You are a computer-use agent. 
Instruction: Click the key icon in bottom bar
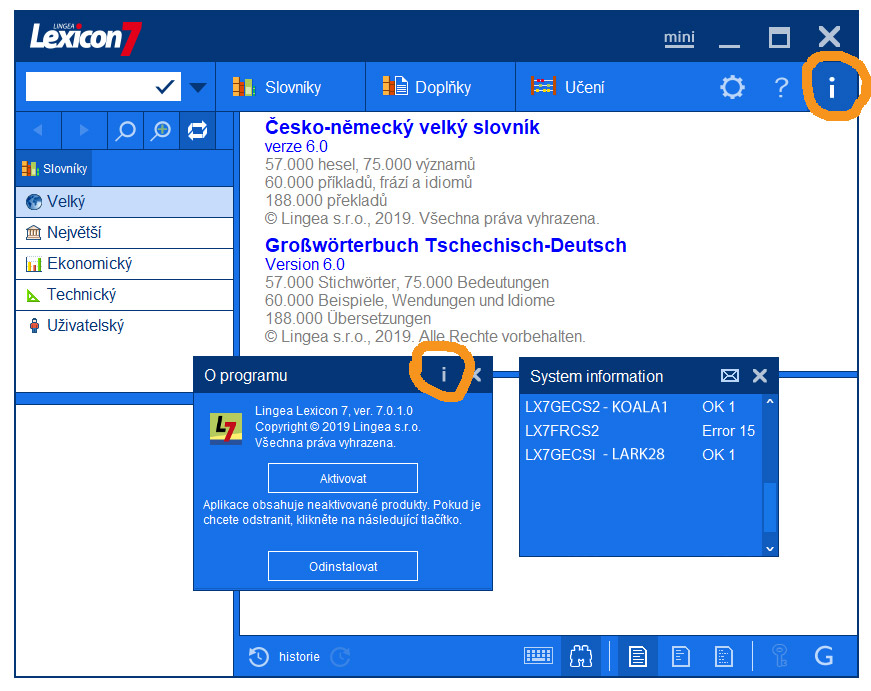click(780, 656)
